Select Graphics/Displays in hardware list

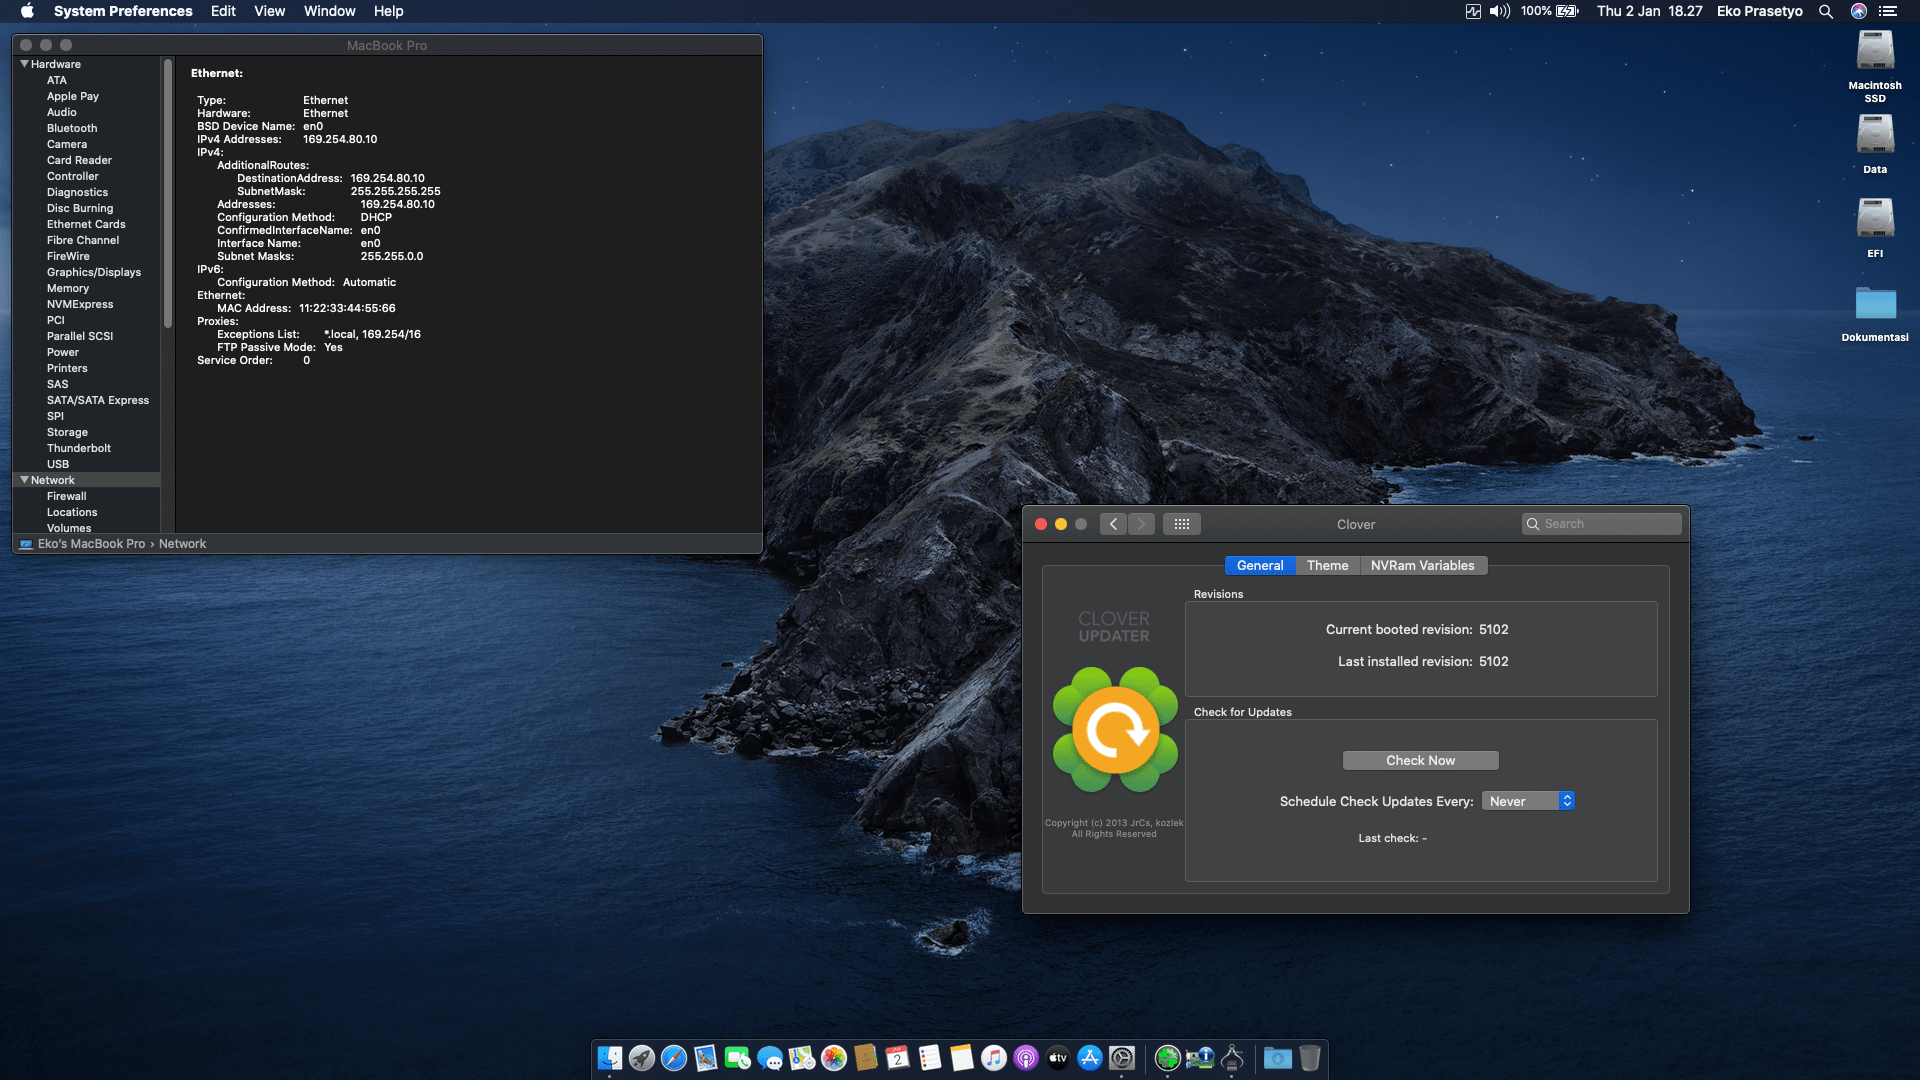tap(94, 272)
